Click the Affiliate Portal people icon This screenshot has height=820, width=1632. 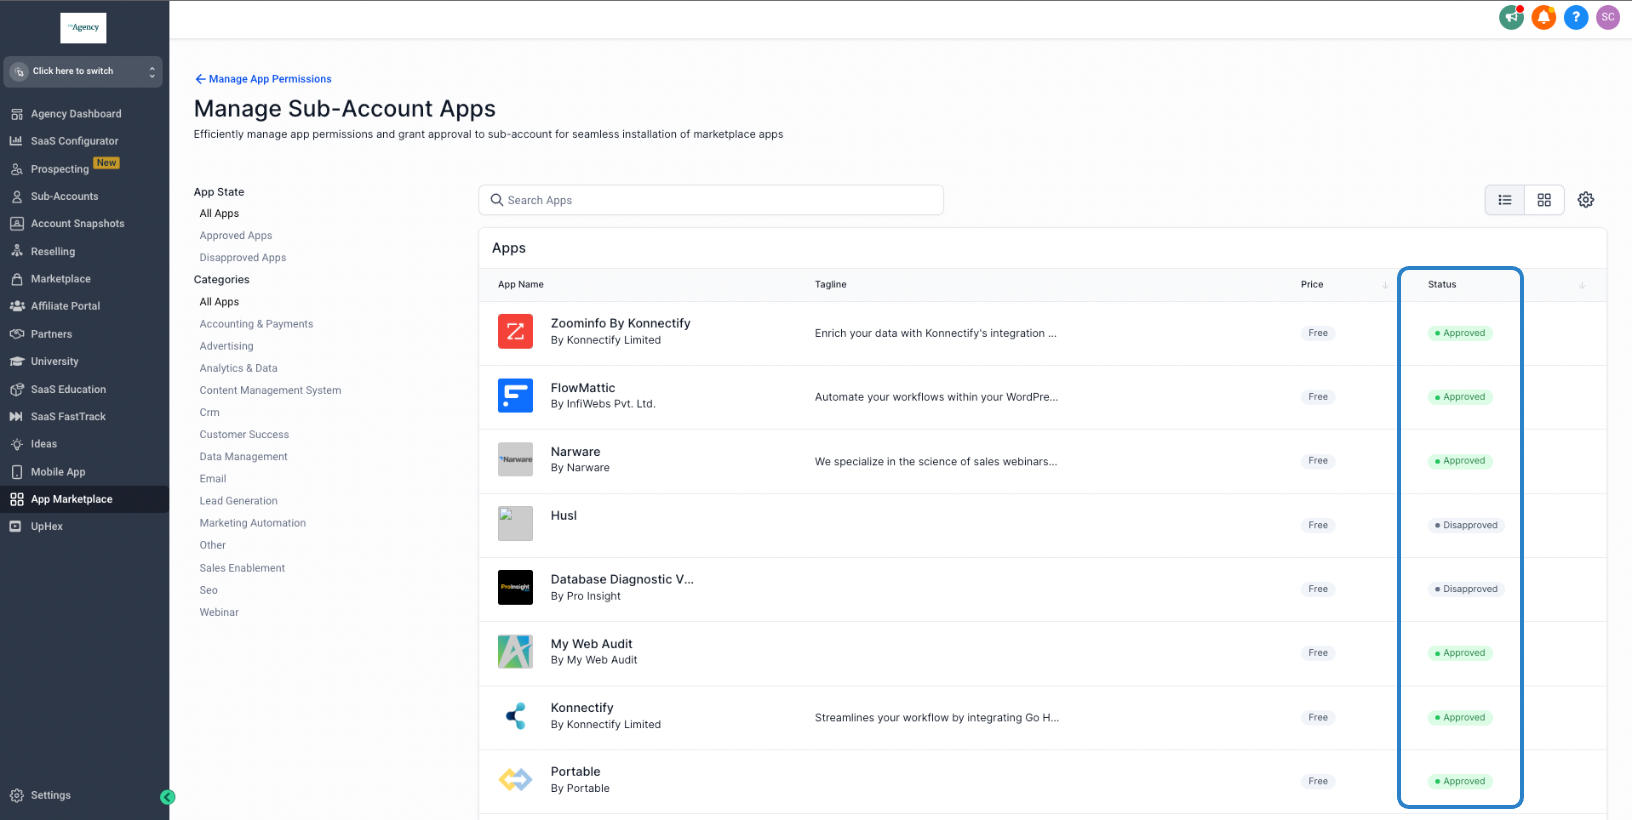click(x=17, y=306)
